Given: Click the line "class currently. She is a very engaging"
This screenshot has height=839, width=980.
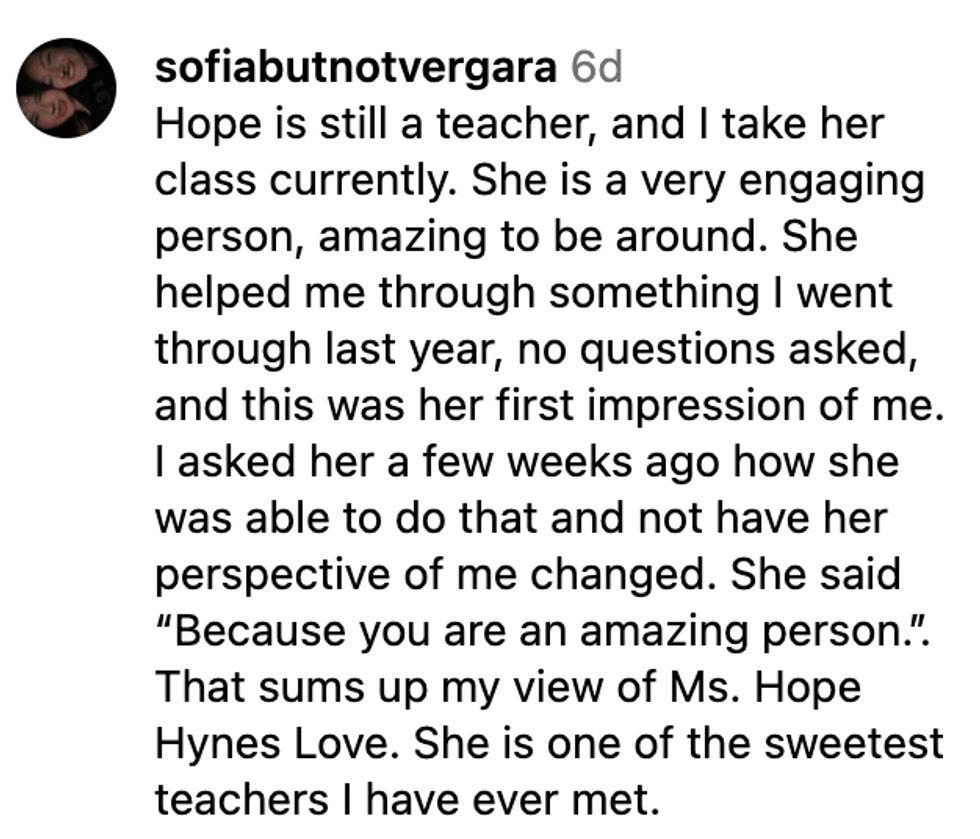Looking at the screenshot, I should (539, 180).
